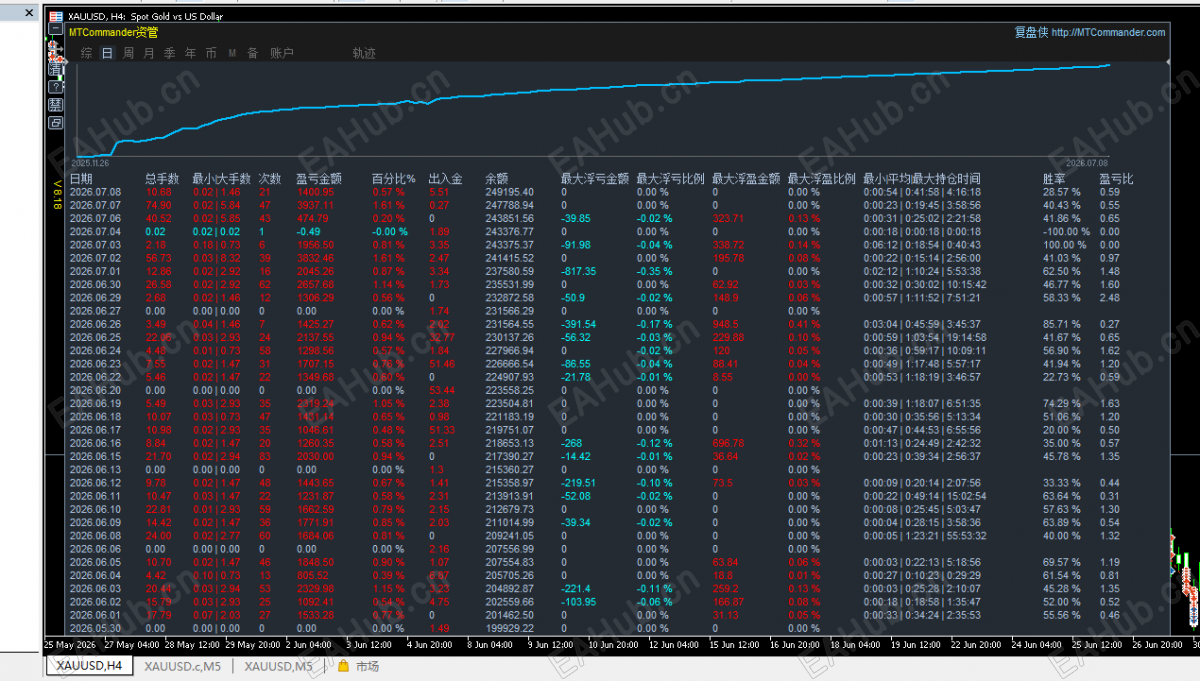This screenshot has width=1200, height=681.
Task: Select the 月 monthly statistics tab
Action: pos(149,53)
